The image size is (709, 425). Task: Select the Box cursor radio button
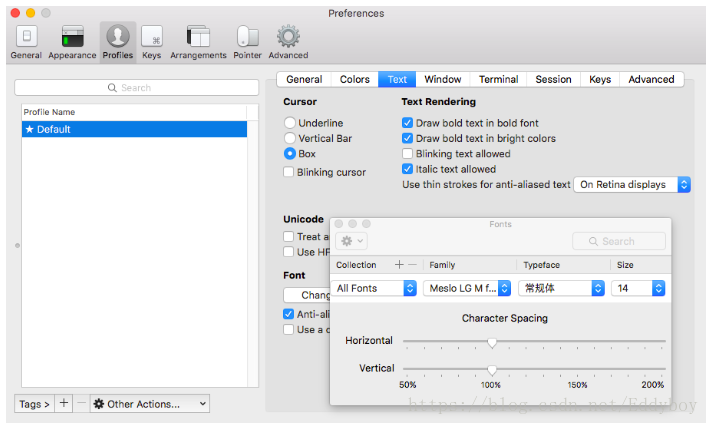(x=289, y=153)
